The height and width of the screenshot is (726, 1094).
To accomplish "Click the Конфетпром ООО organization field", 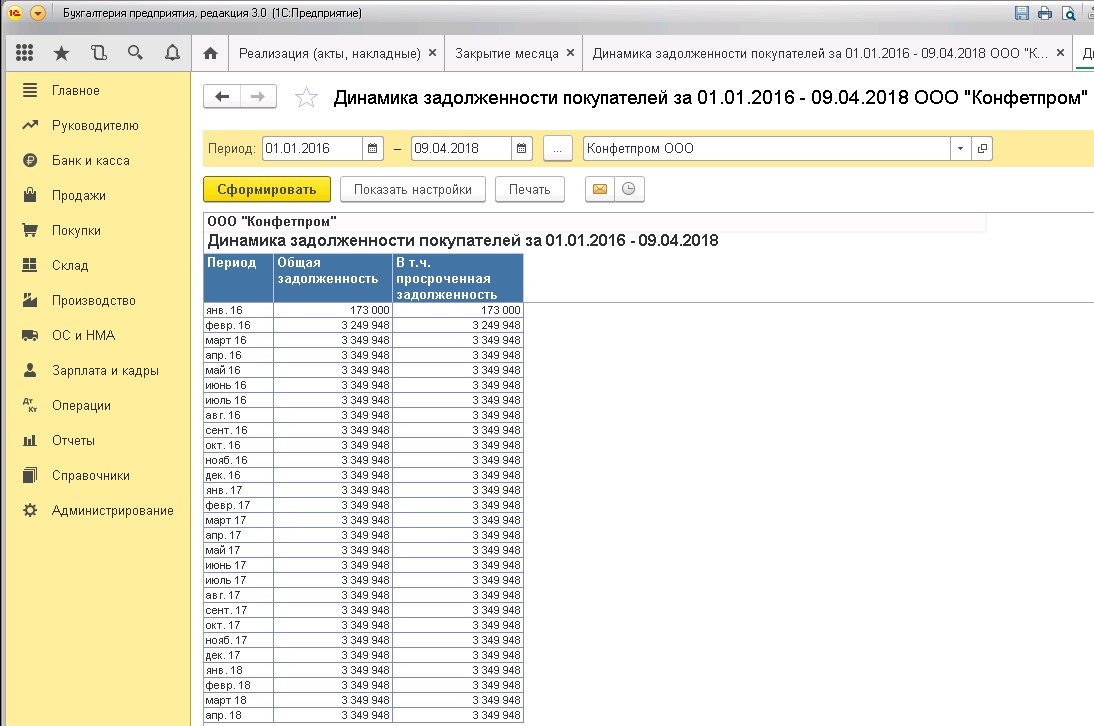I will click(x=767, y=149).
